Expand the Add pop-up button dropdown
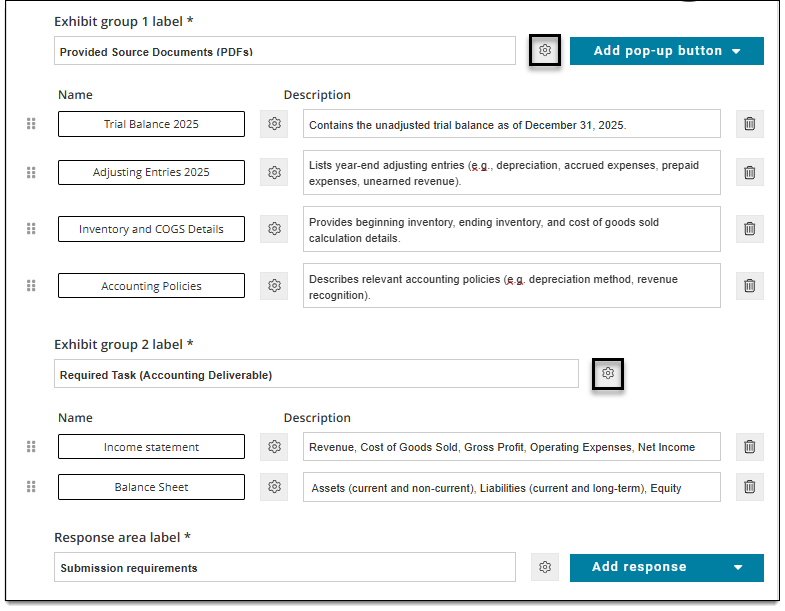Screen dimensions: 785x611 (736, 51)
